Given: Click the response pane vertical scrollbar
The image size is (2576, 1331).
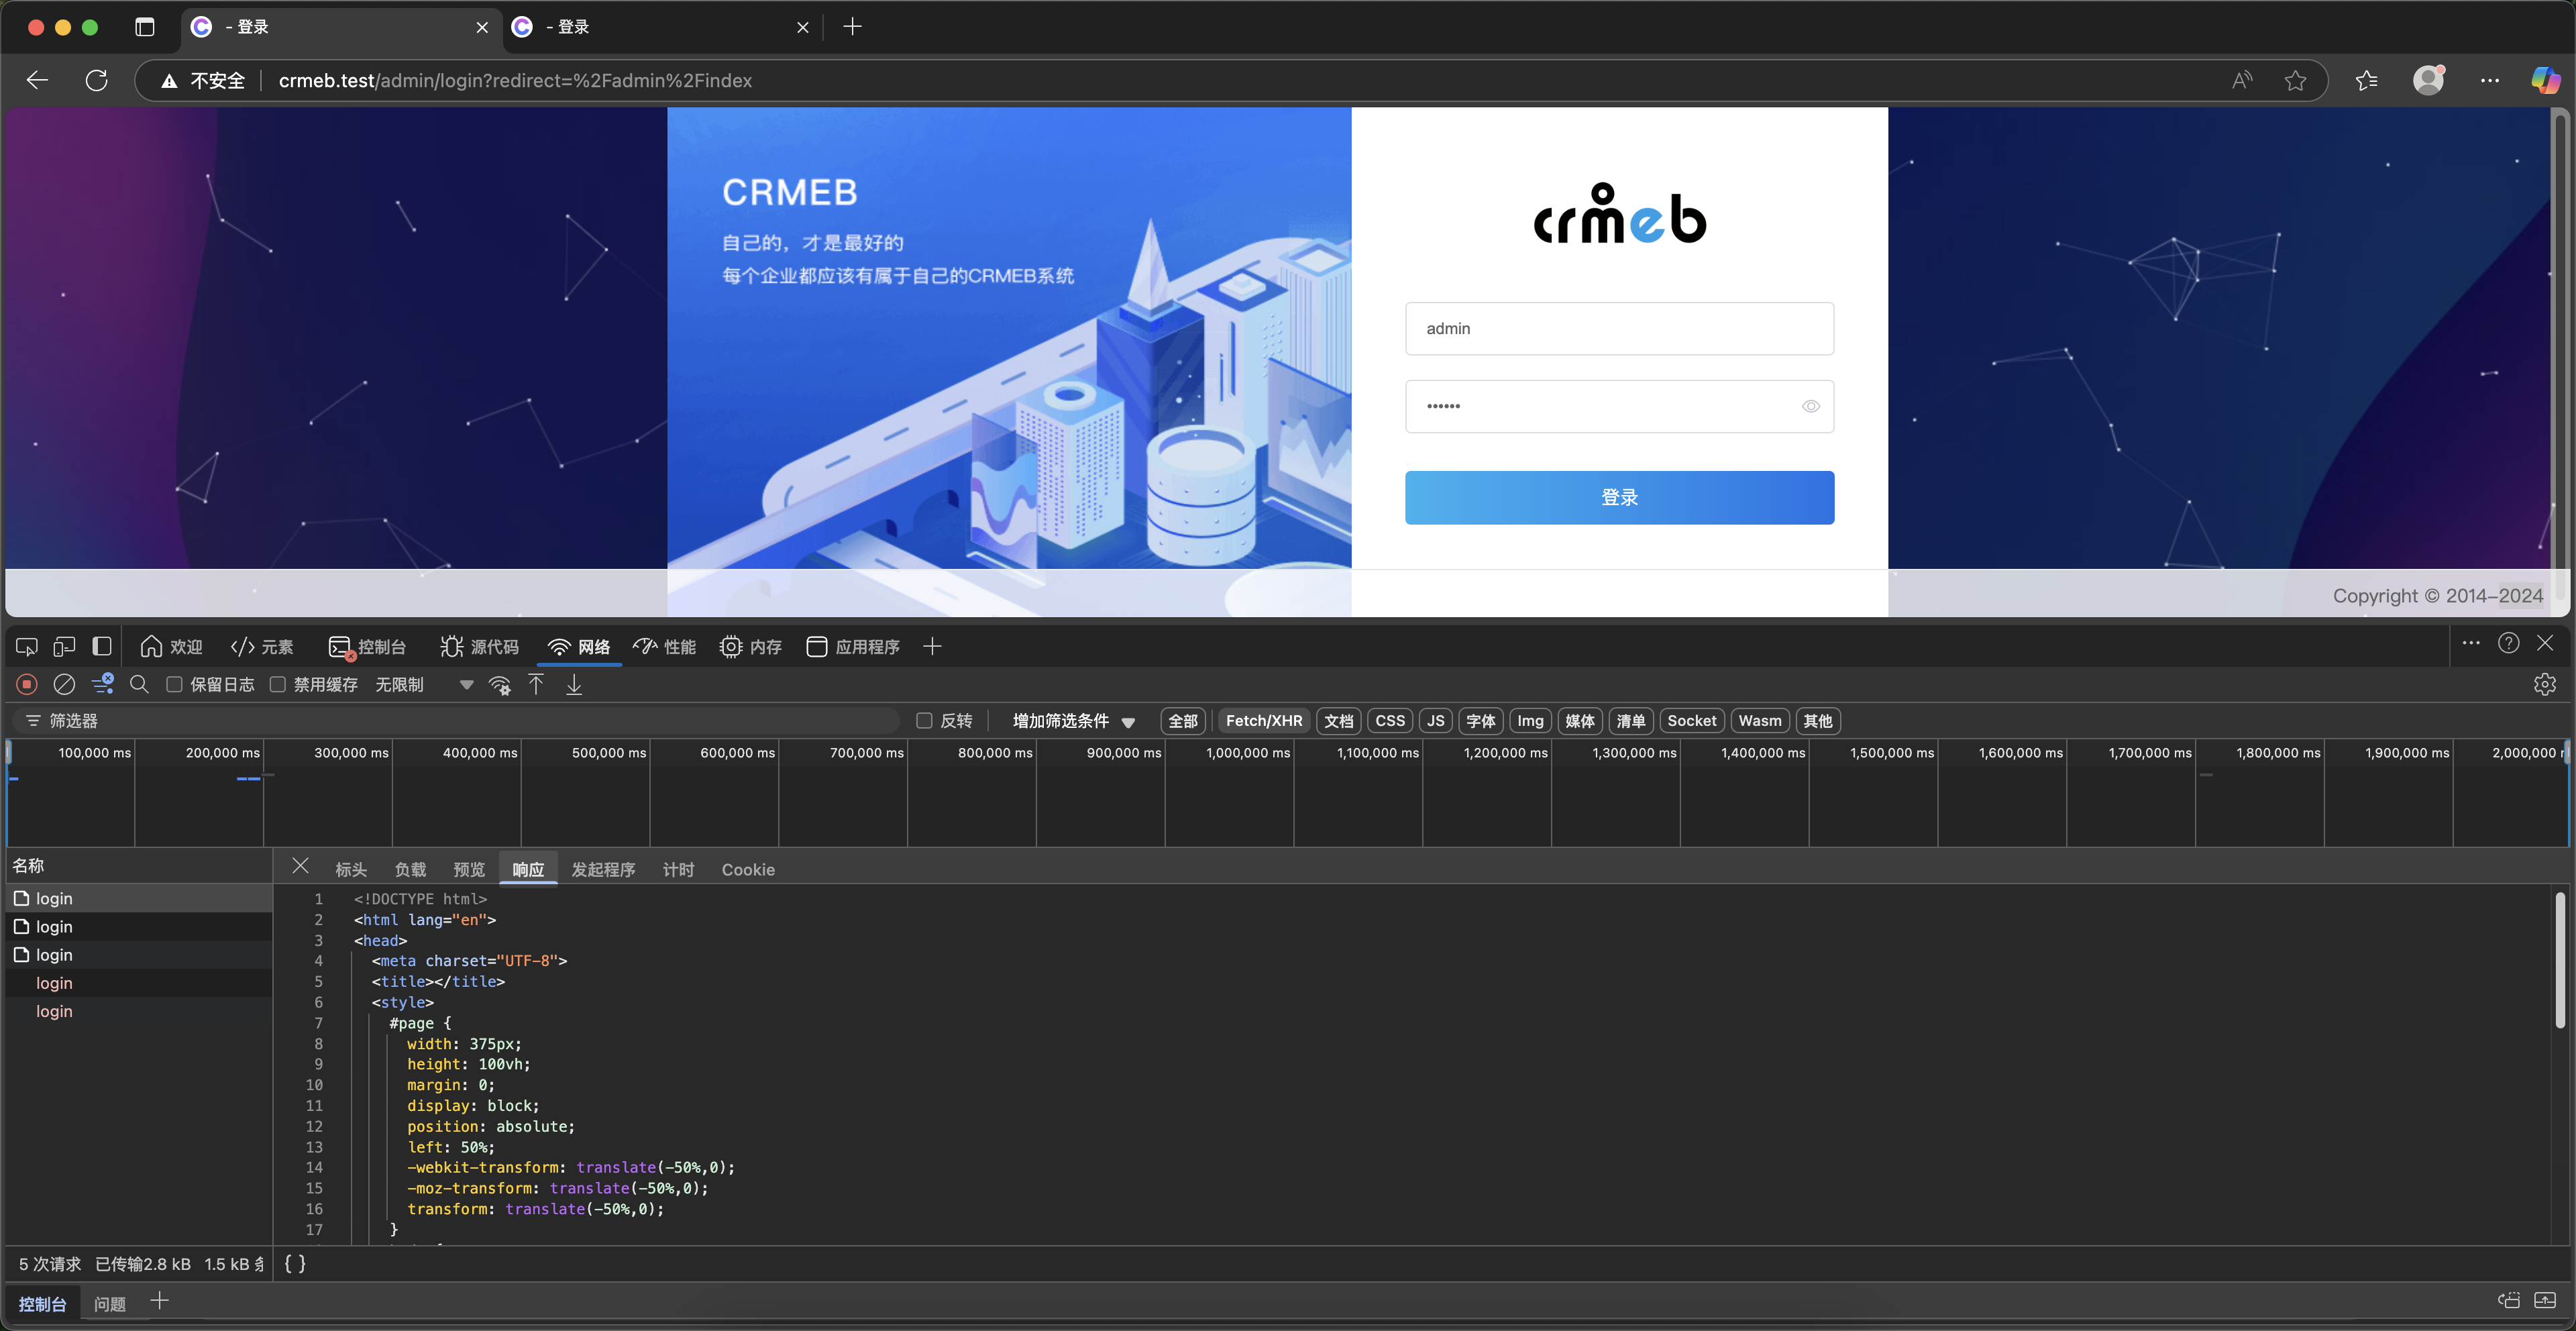Looking at the screenshot, I should pos(2560,960).
